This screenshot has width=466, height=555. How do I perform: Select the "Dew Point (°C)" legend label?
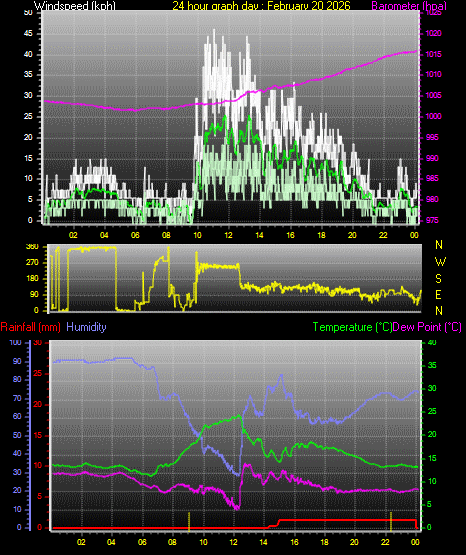click(x=427, y=327)
